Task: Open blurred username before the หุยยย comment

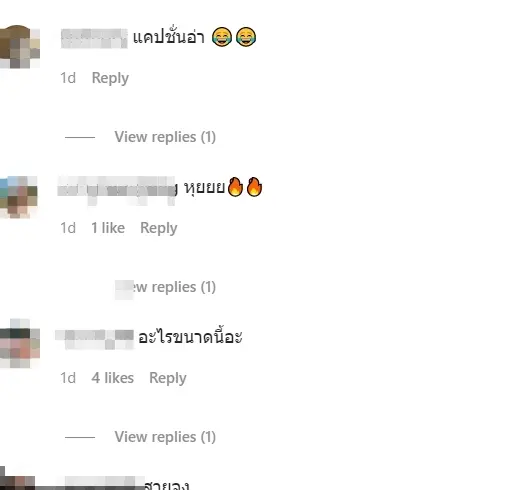Action: pyautogui.click(x=117, y=189)
